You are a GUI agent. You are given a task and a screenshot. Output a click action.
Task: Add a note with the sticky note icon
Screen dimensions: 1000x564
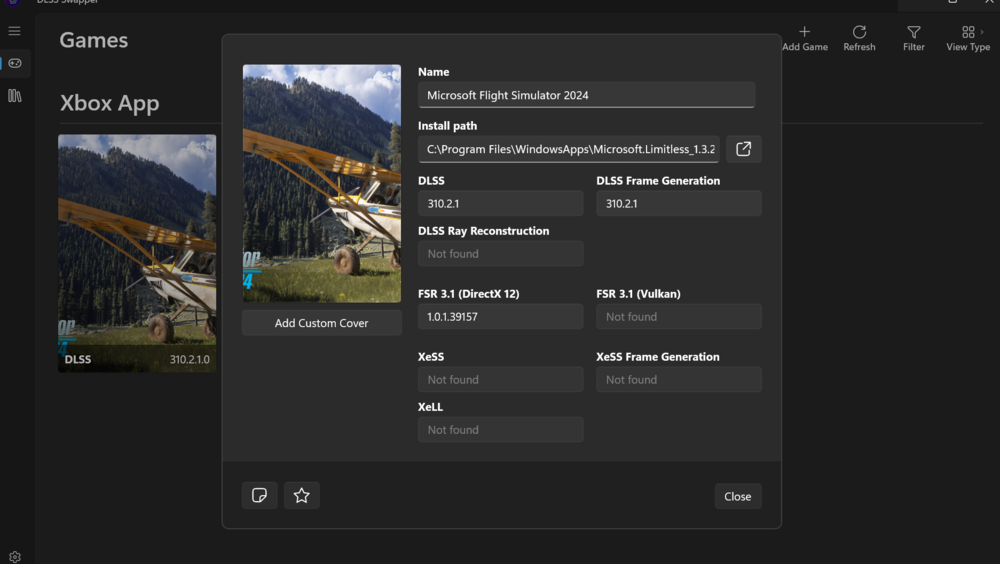[259, 496]
